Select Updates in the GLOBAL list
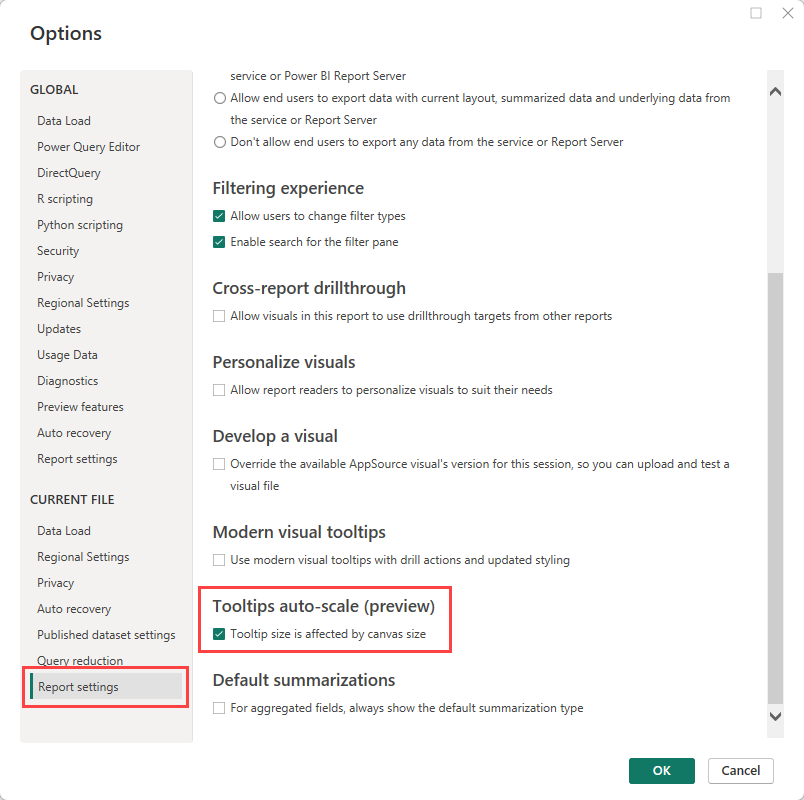This screenshot has height=800, width=804. [x=58, y=328]
